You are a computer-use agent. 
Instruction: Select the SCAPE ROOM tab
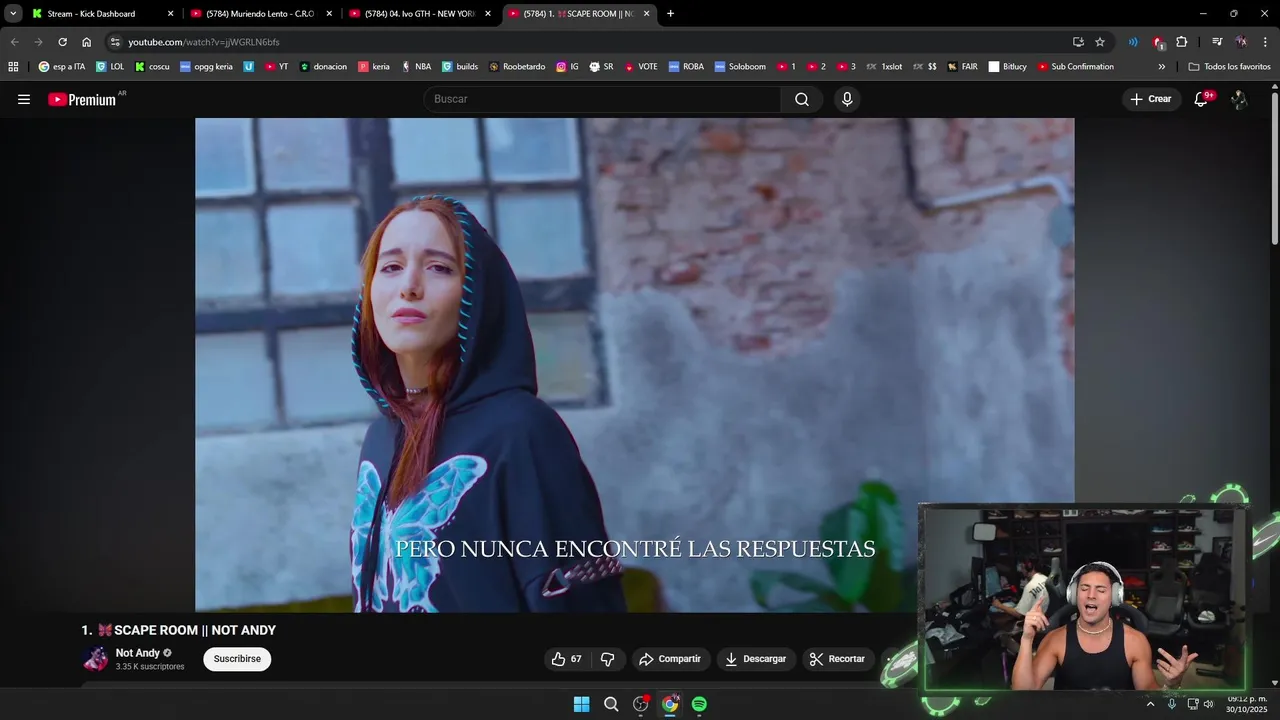[578, 14]
